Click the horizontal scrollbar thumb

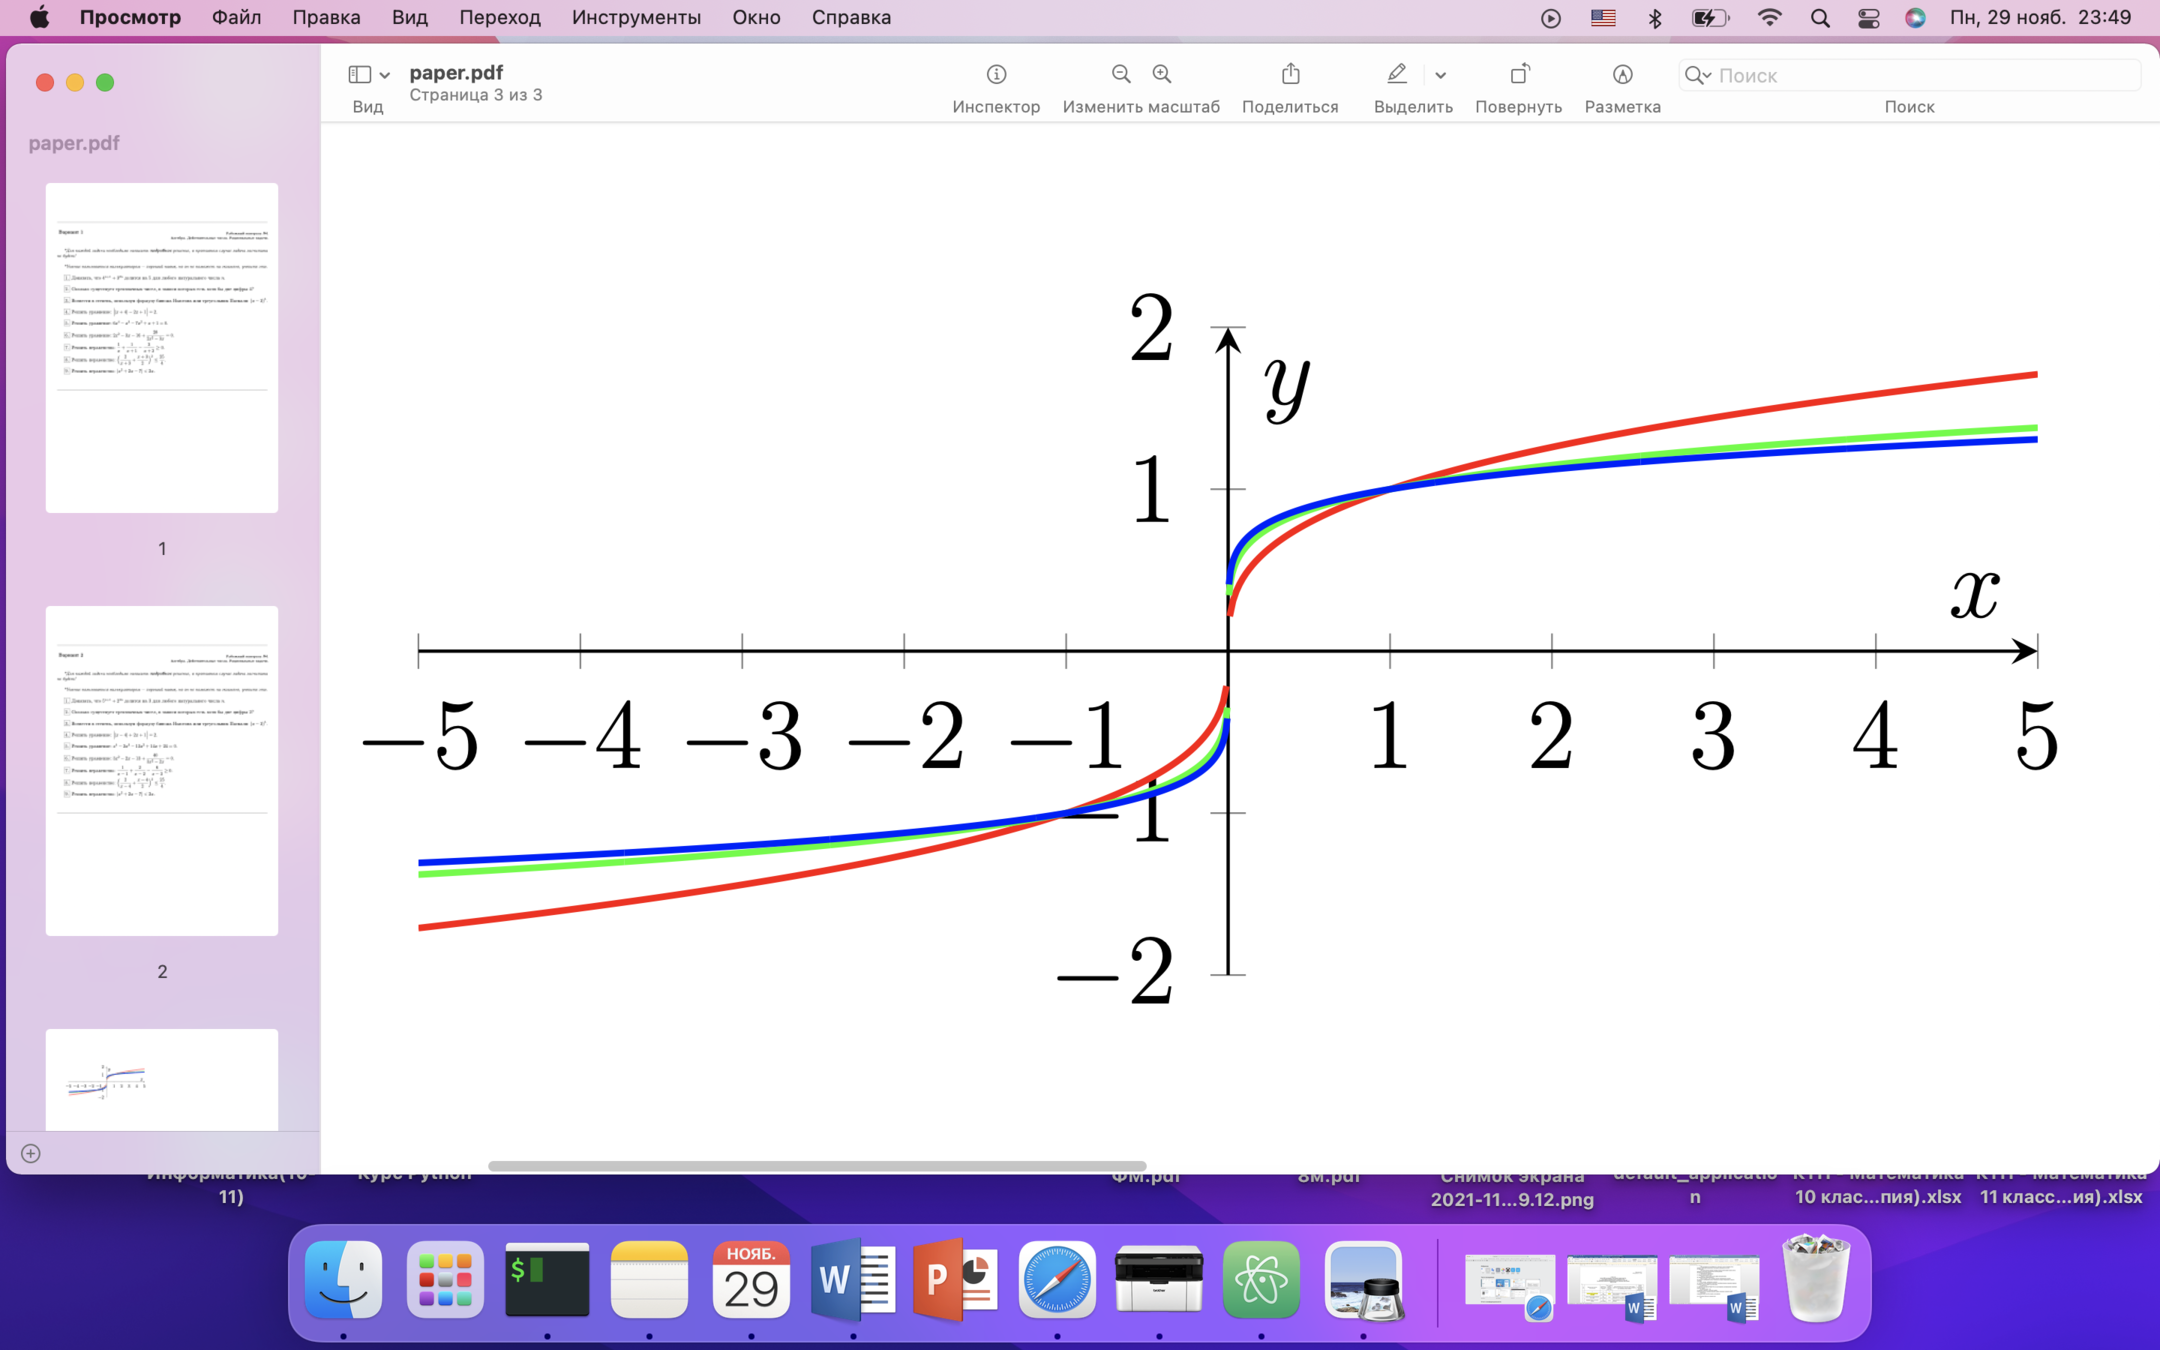pyautogui.click(x=816, y=1166)
